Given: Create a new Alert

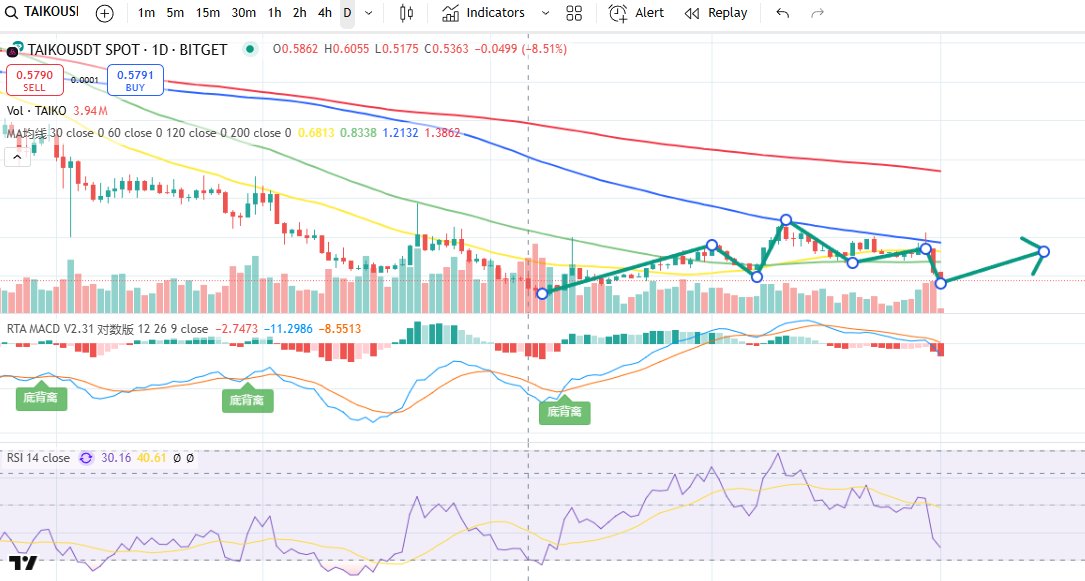Looking at the screenshot, I should click(x=636, y=12).
